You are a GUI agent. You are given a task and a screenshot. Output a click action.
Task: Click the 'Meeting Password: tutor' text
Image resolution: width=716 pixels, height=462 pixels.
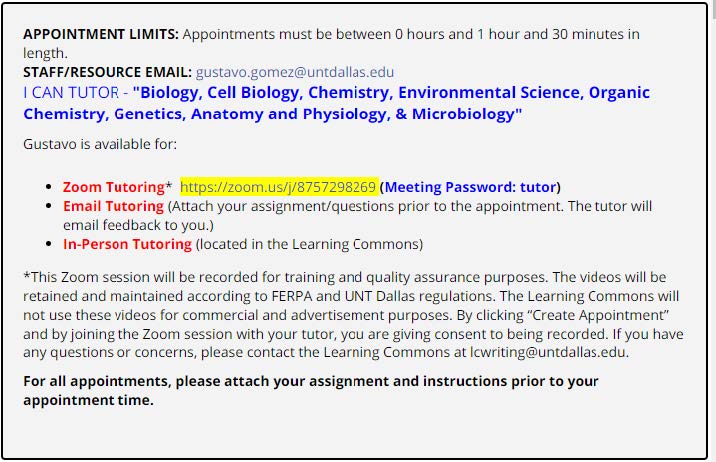(470, 187)
